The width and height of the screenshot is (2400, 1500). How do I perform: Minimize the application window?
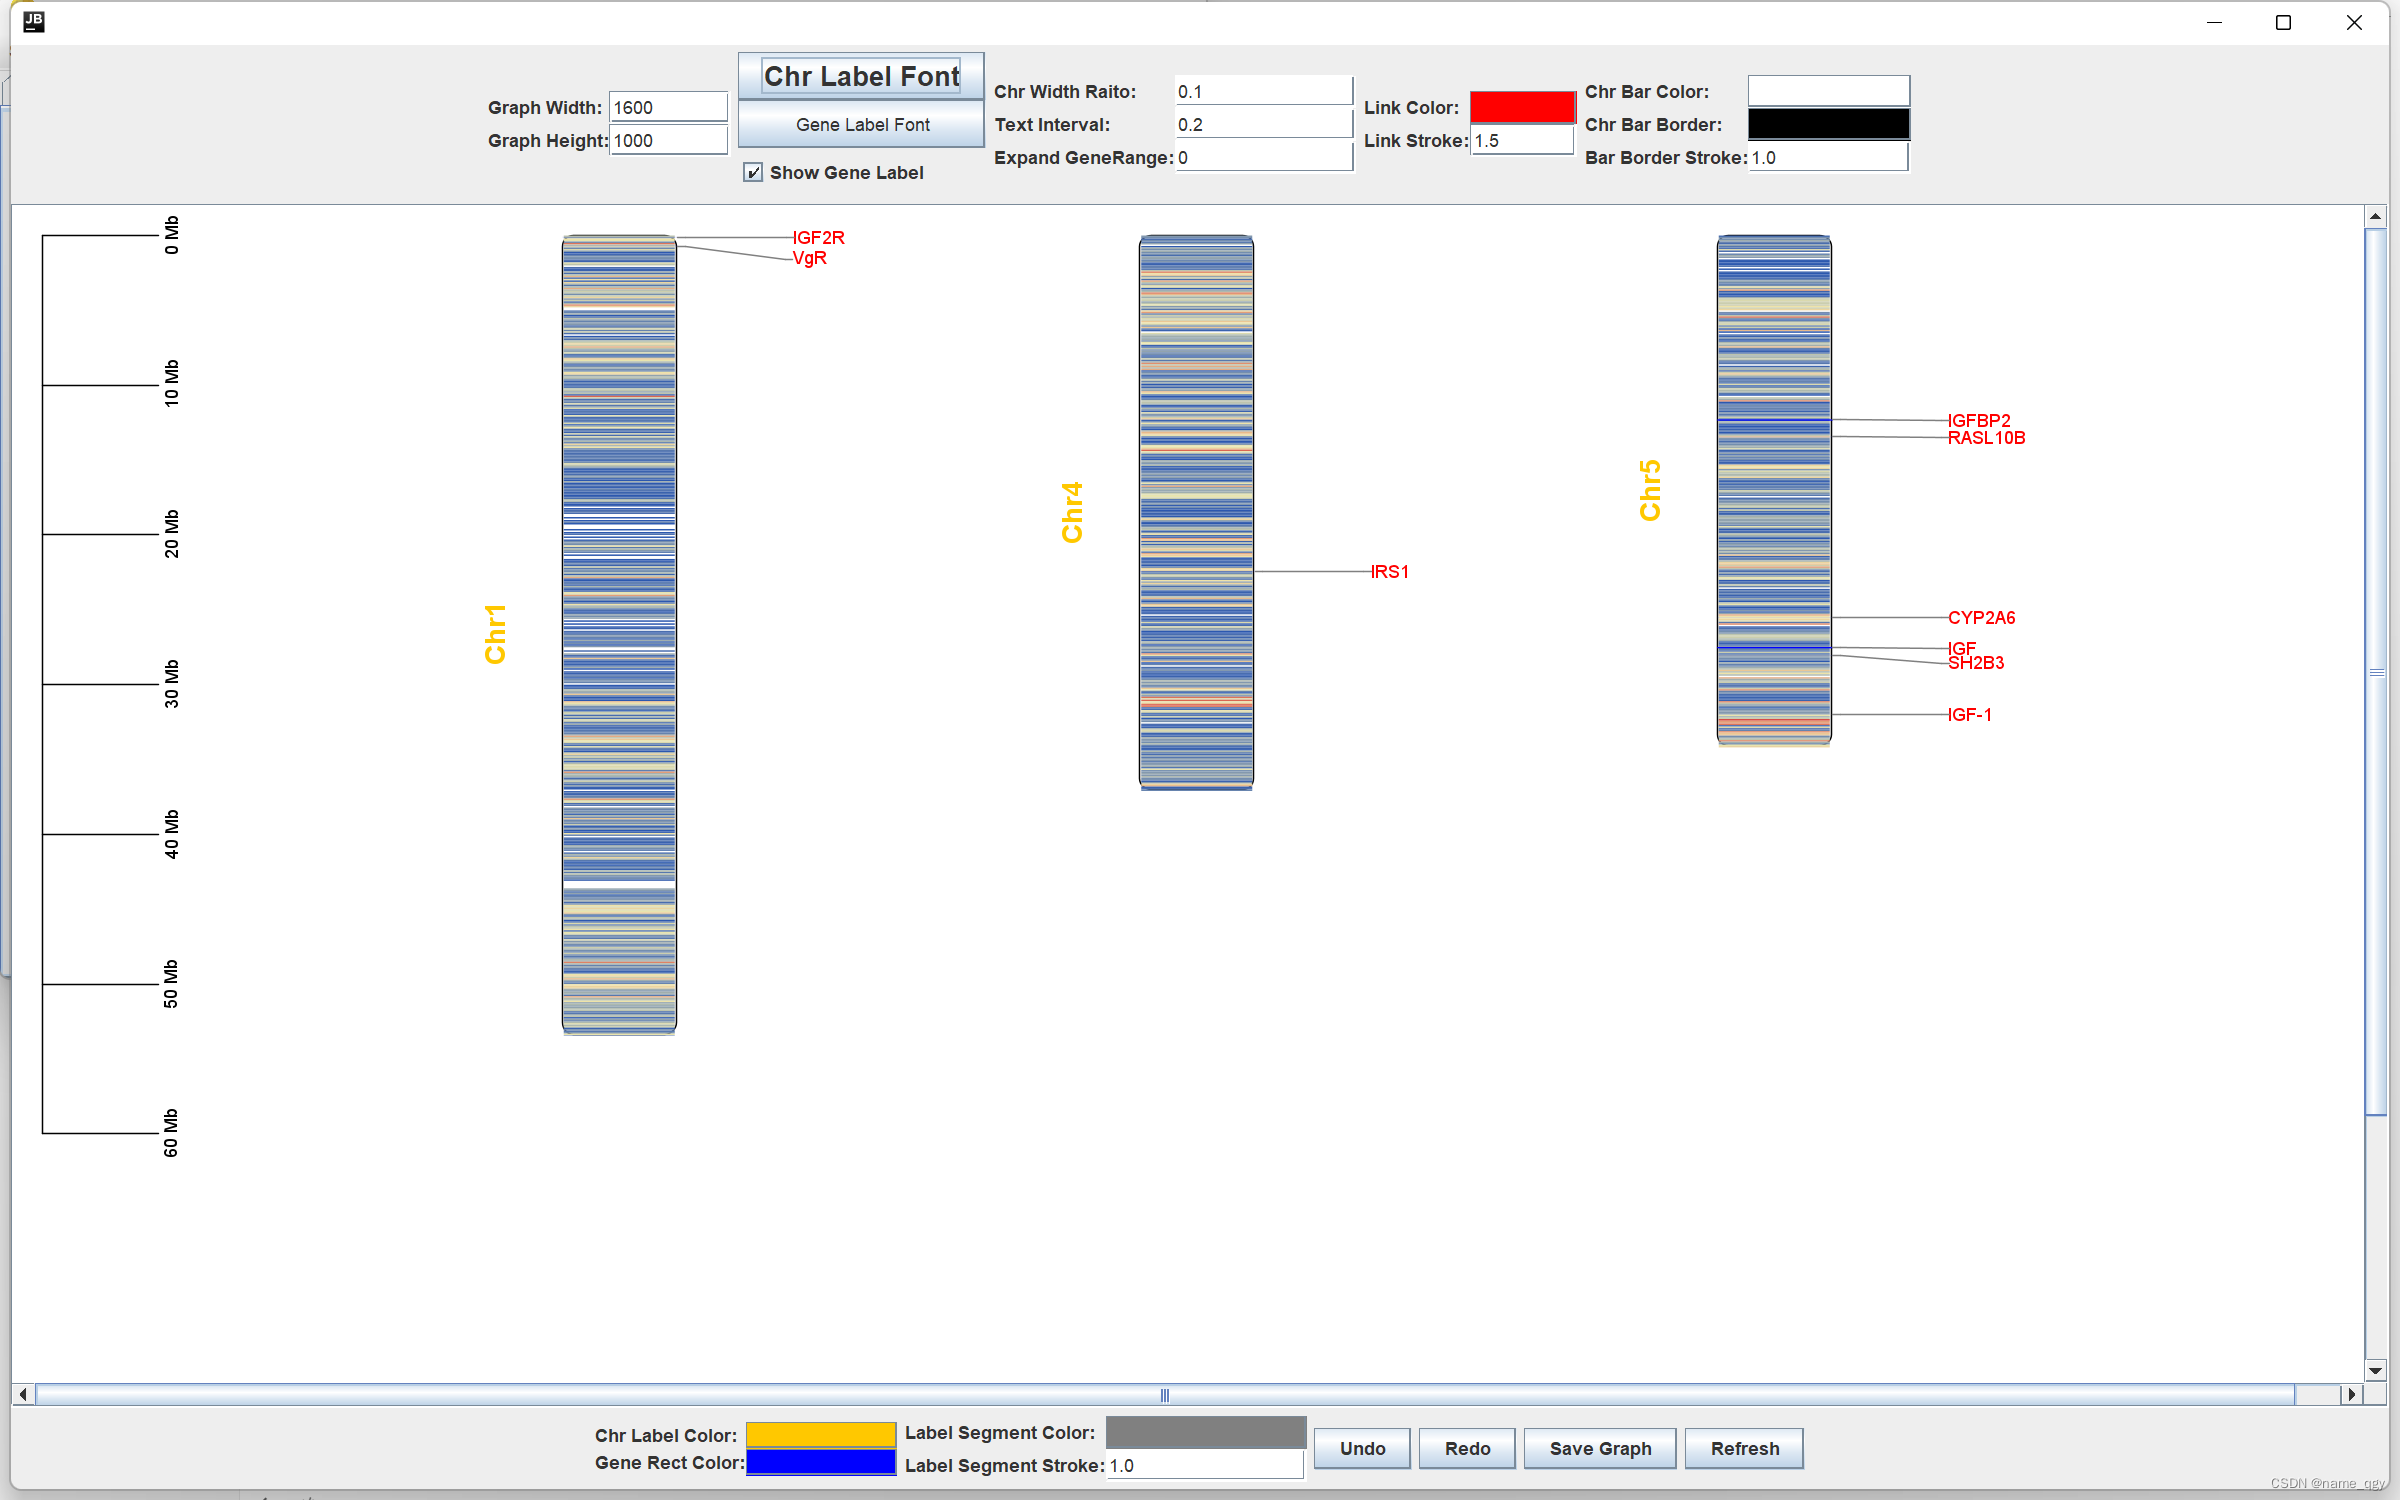point(2215,22)
